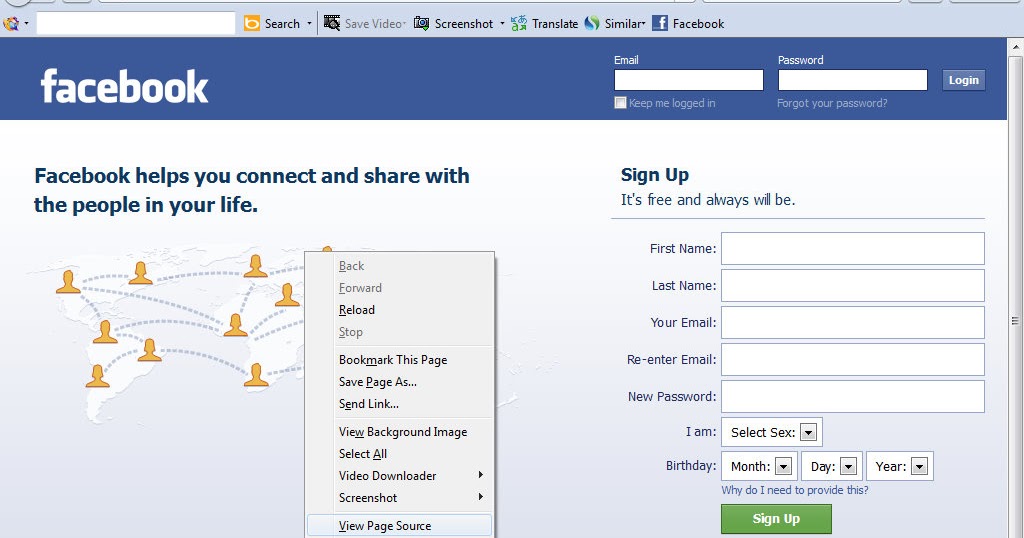1024x538 pixels.
Task: Click the Save Video film icon
Action: (x=332, y=24)
